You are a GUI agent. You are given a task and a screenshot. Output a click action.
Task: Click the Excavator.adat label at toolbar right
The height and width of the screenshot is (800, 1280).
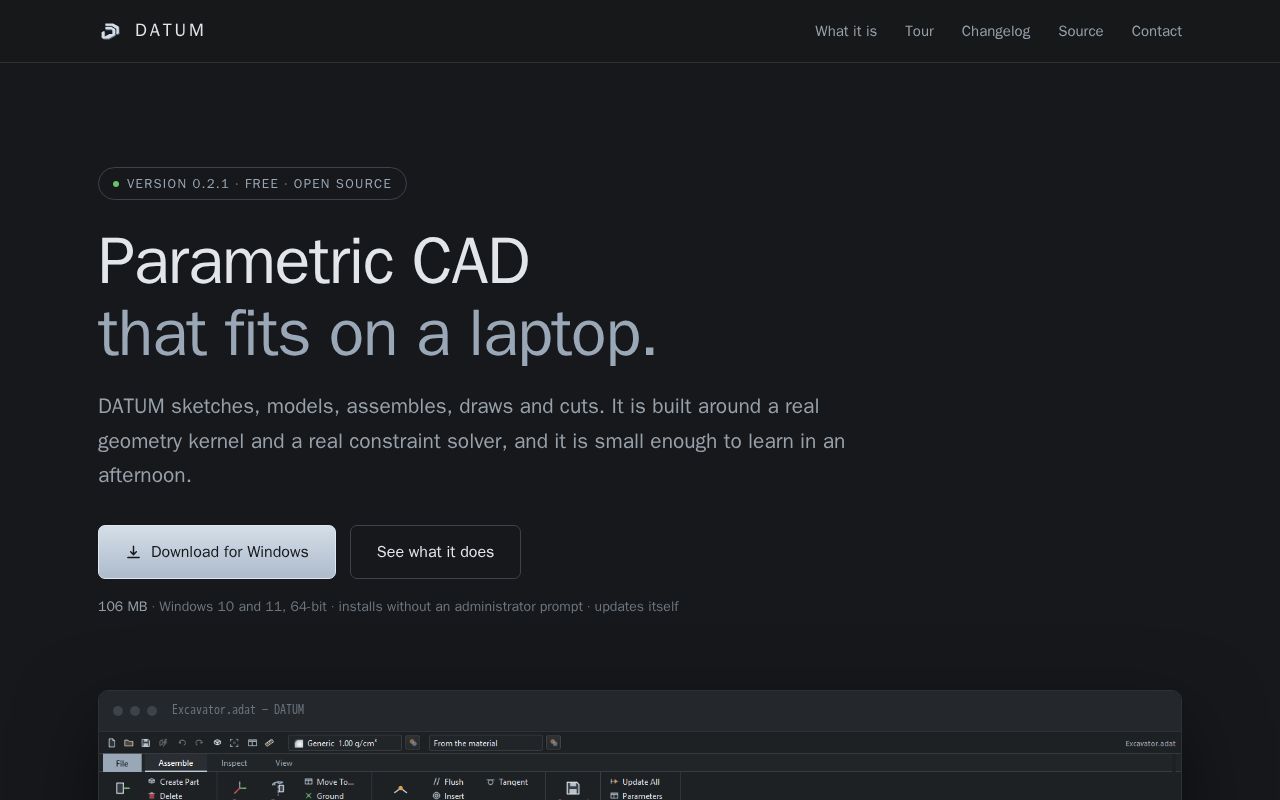pos(1150,743)
